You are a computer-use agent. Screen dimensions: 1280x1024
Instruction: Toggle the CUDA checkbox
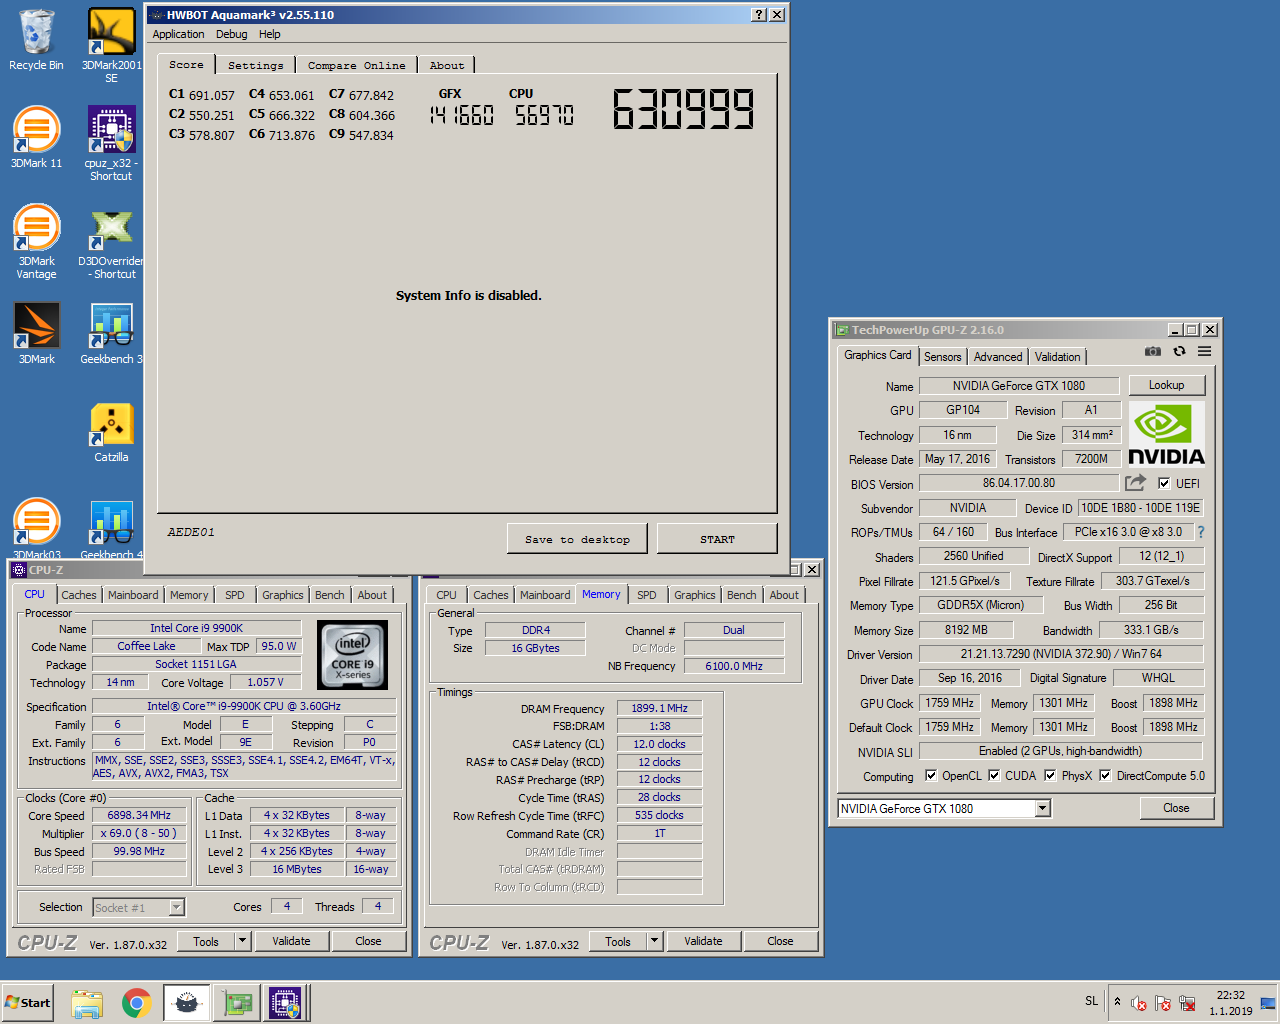click(994, 775)
